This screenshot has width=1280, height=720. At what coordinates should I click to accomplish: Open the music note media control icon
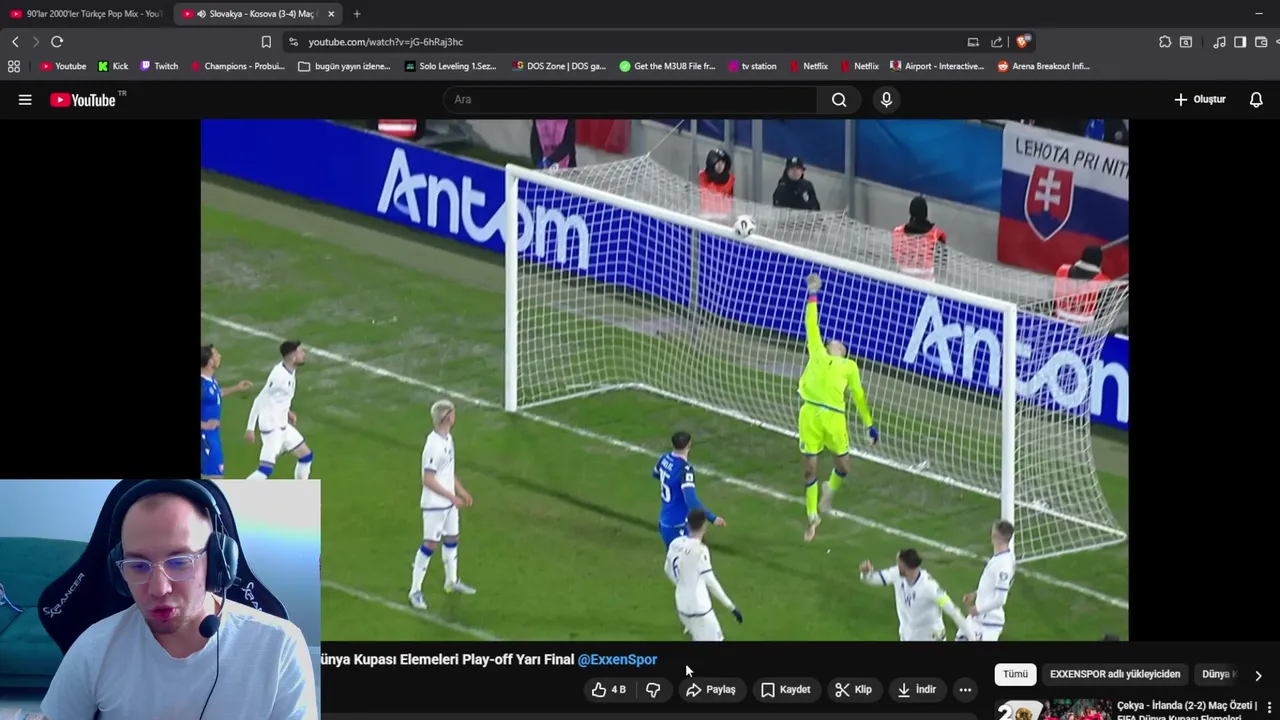(x=1219, y=42)
